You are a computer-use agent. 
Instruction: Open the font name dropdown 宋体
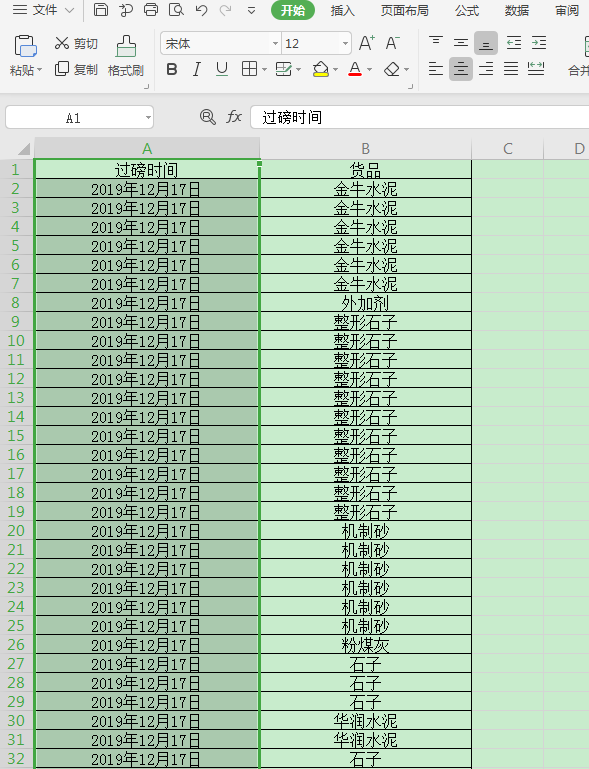pyautogui.click(x=275, y=44)
